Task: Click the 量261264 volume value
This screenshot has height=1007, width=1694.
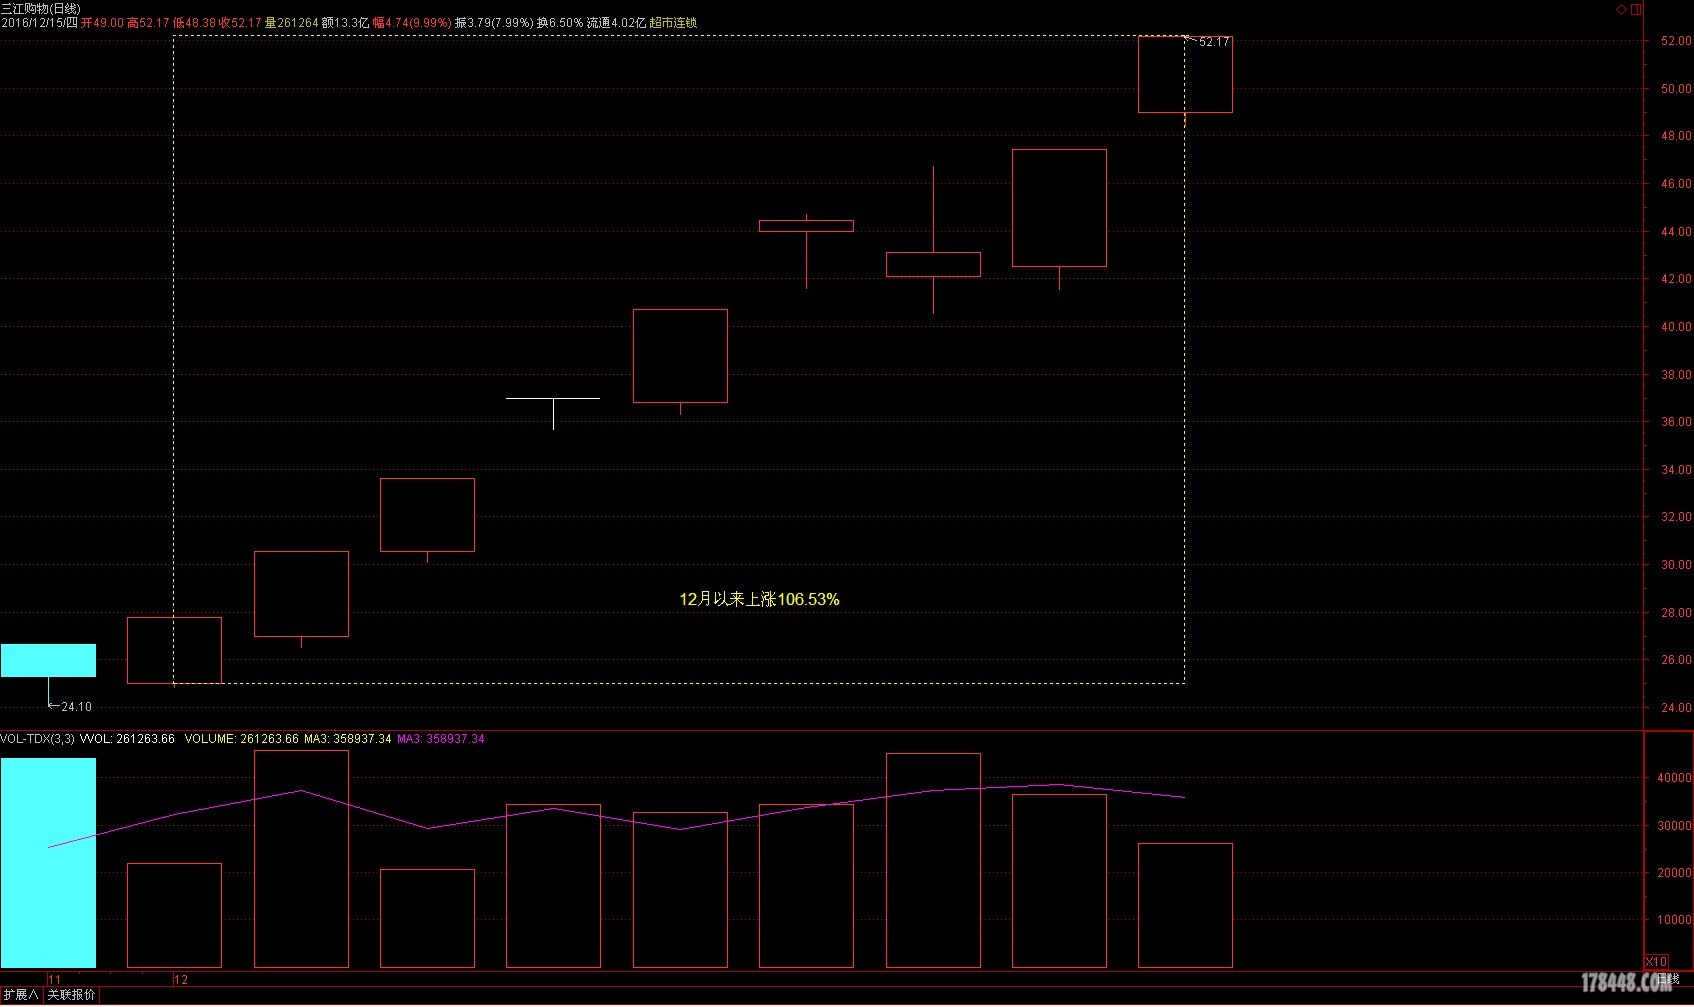Action: tap(291, 22)
